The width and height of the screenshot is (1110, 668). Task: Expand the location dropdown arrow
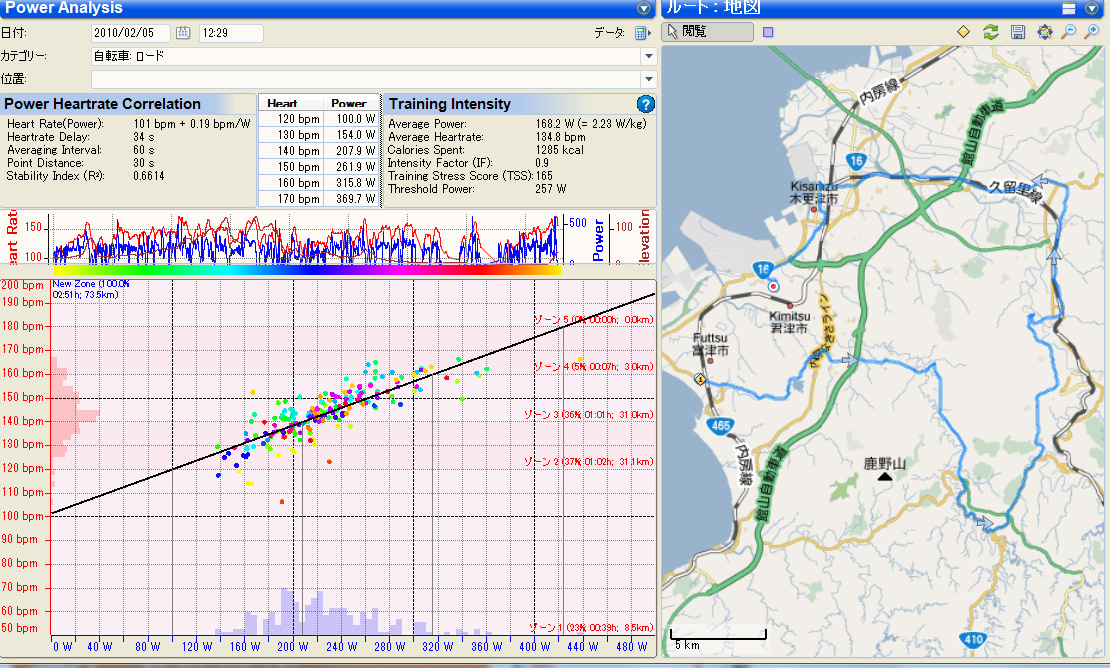pyautogui.click(x=648, y=78)
